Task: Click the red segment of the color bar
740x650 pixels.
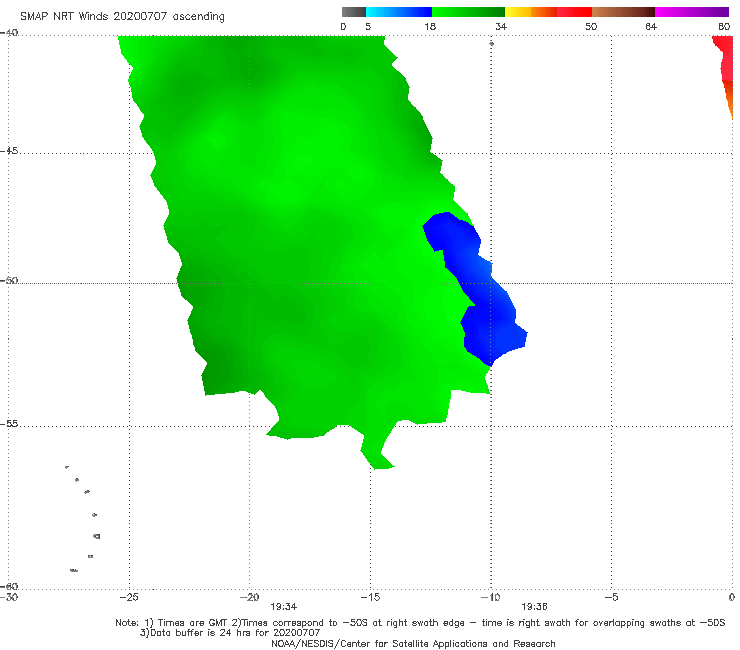Action: (574, 12)
